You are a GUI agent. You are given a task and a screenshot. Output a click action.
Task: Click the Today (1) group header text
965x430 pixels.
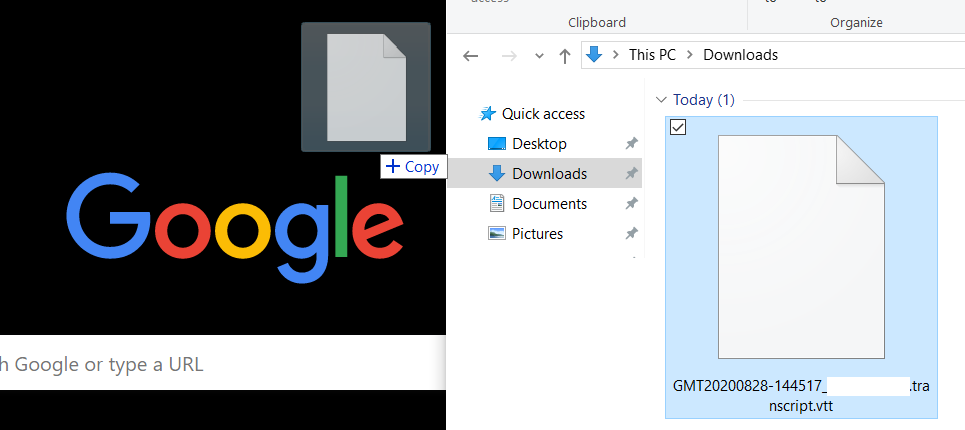[703, 100]
